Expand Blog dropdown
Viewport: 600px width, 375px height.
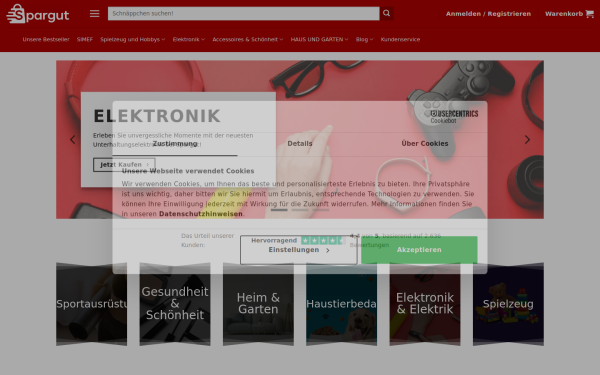364,39
